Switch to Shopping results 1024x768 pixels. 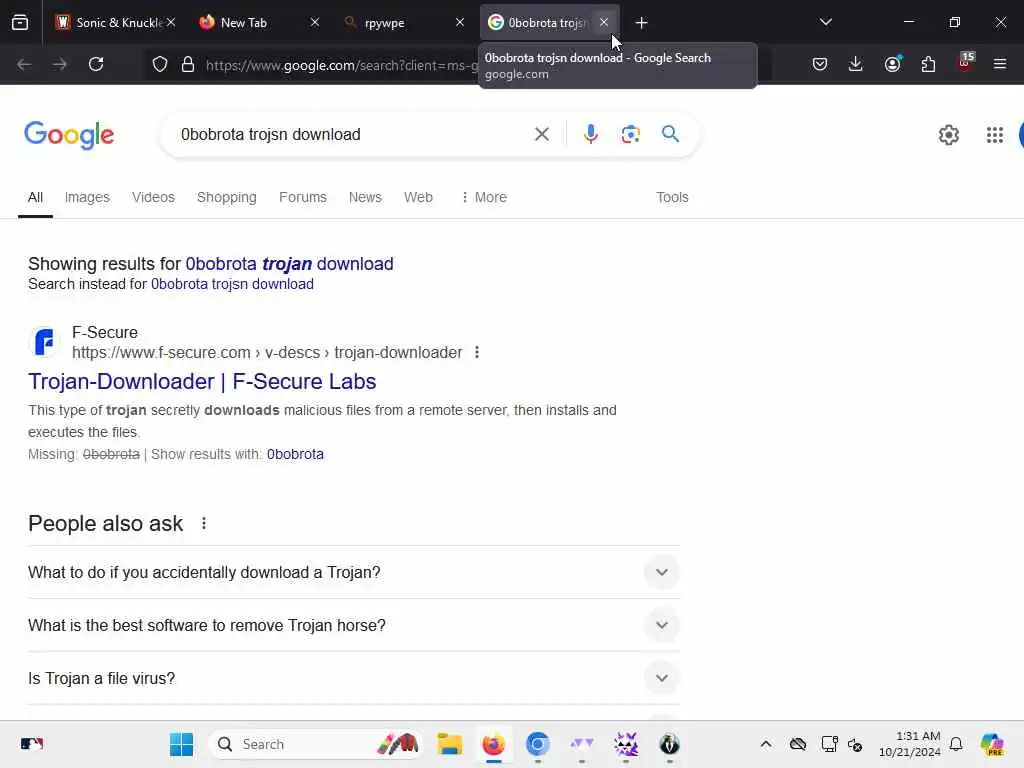(227, 197)
